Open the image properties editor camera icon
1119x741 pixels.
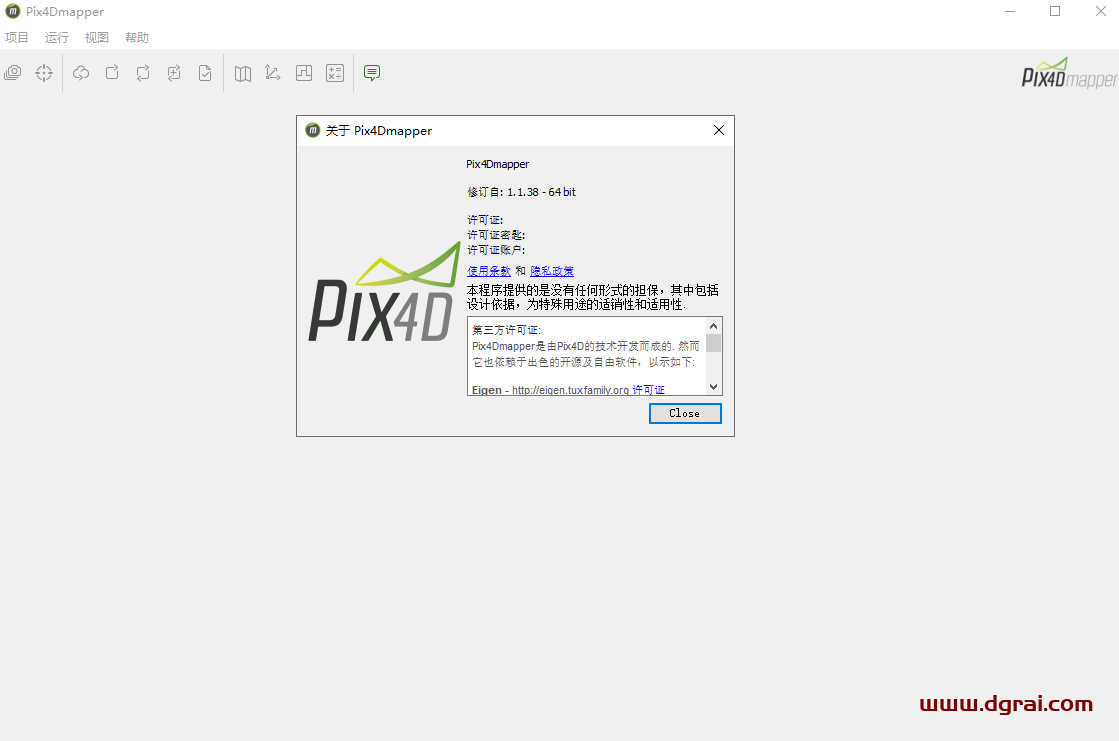pyautogui.click(x=13, y=73)
